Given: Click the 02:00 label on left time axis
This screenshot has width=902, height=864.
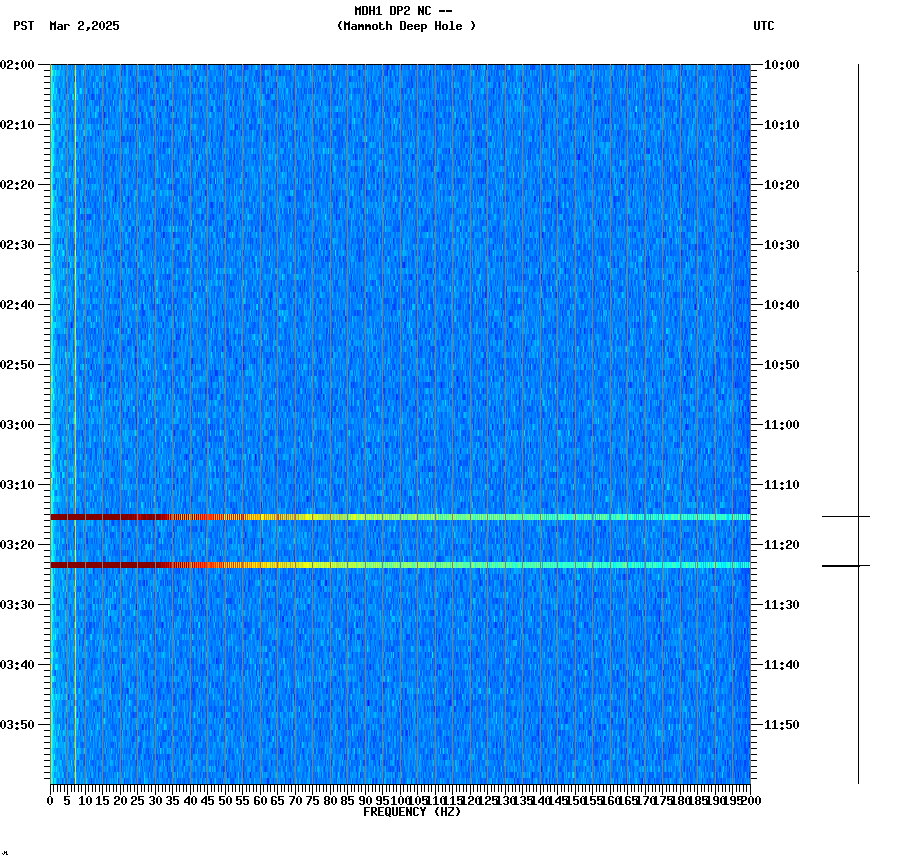Looking at the screenshot, I should point(18,66).
